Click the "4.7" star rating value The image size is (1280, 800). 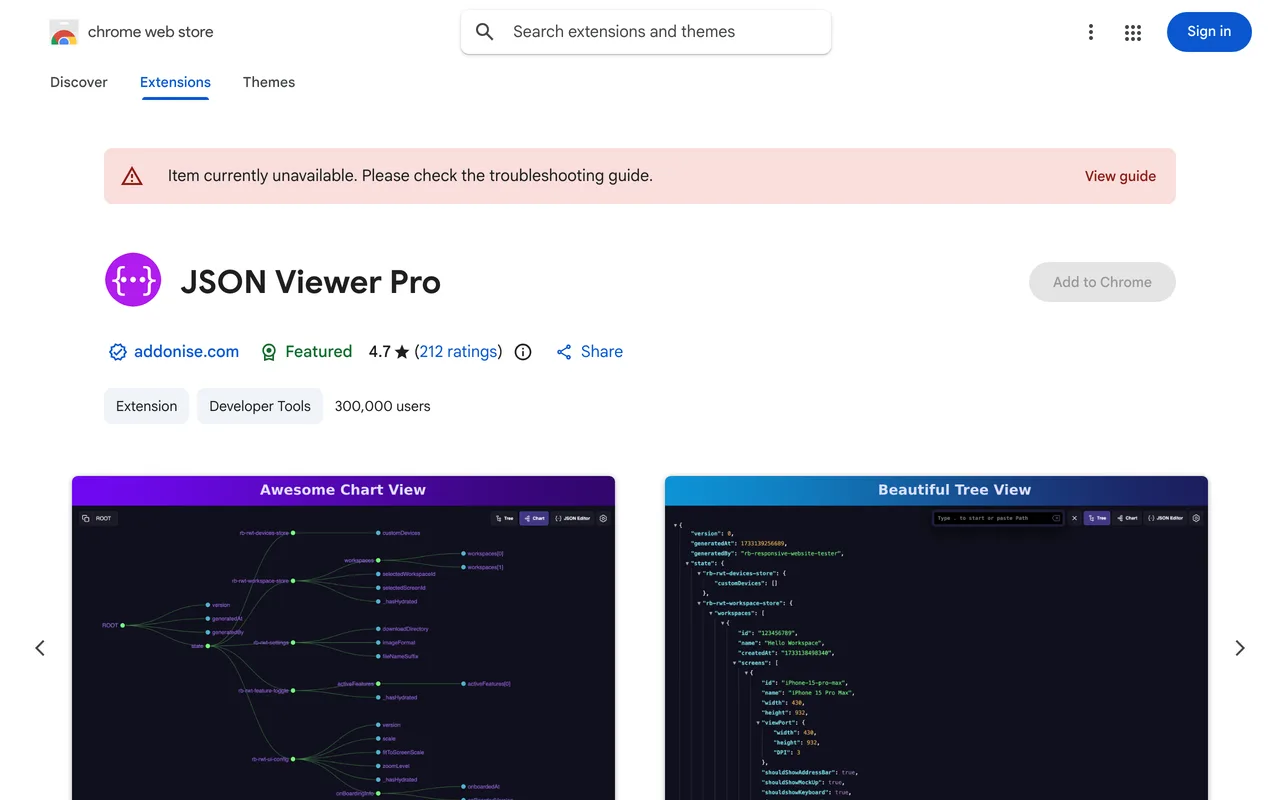coord(380,352)
